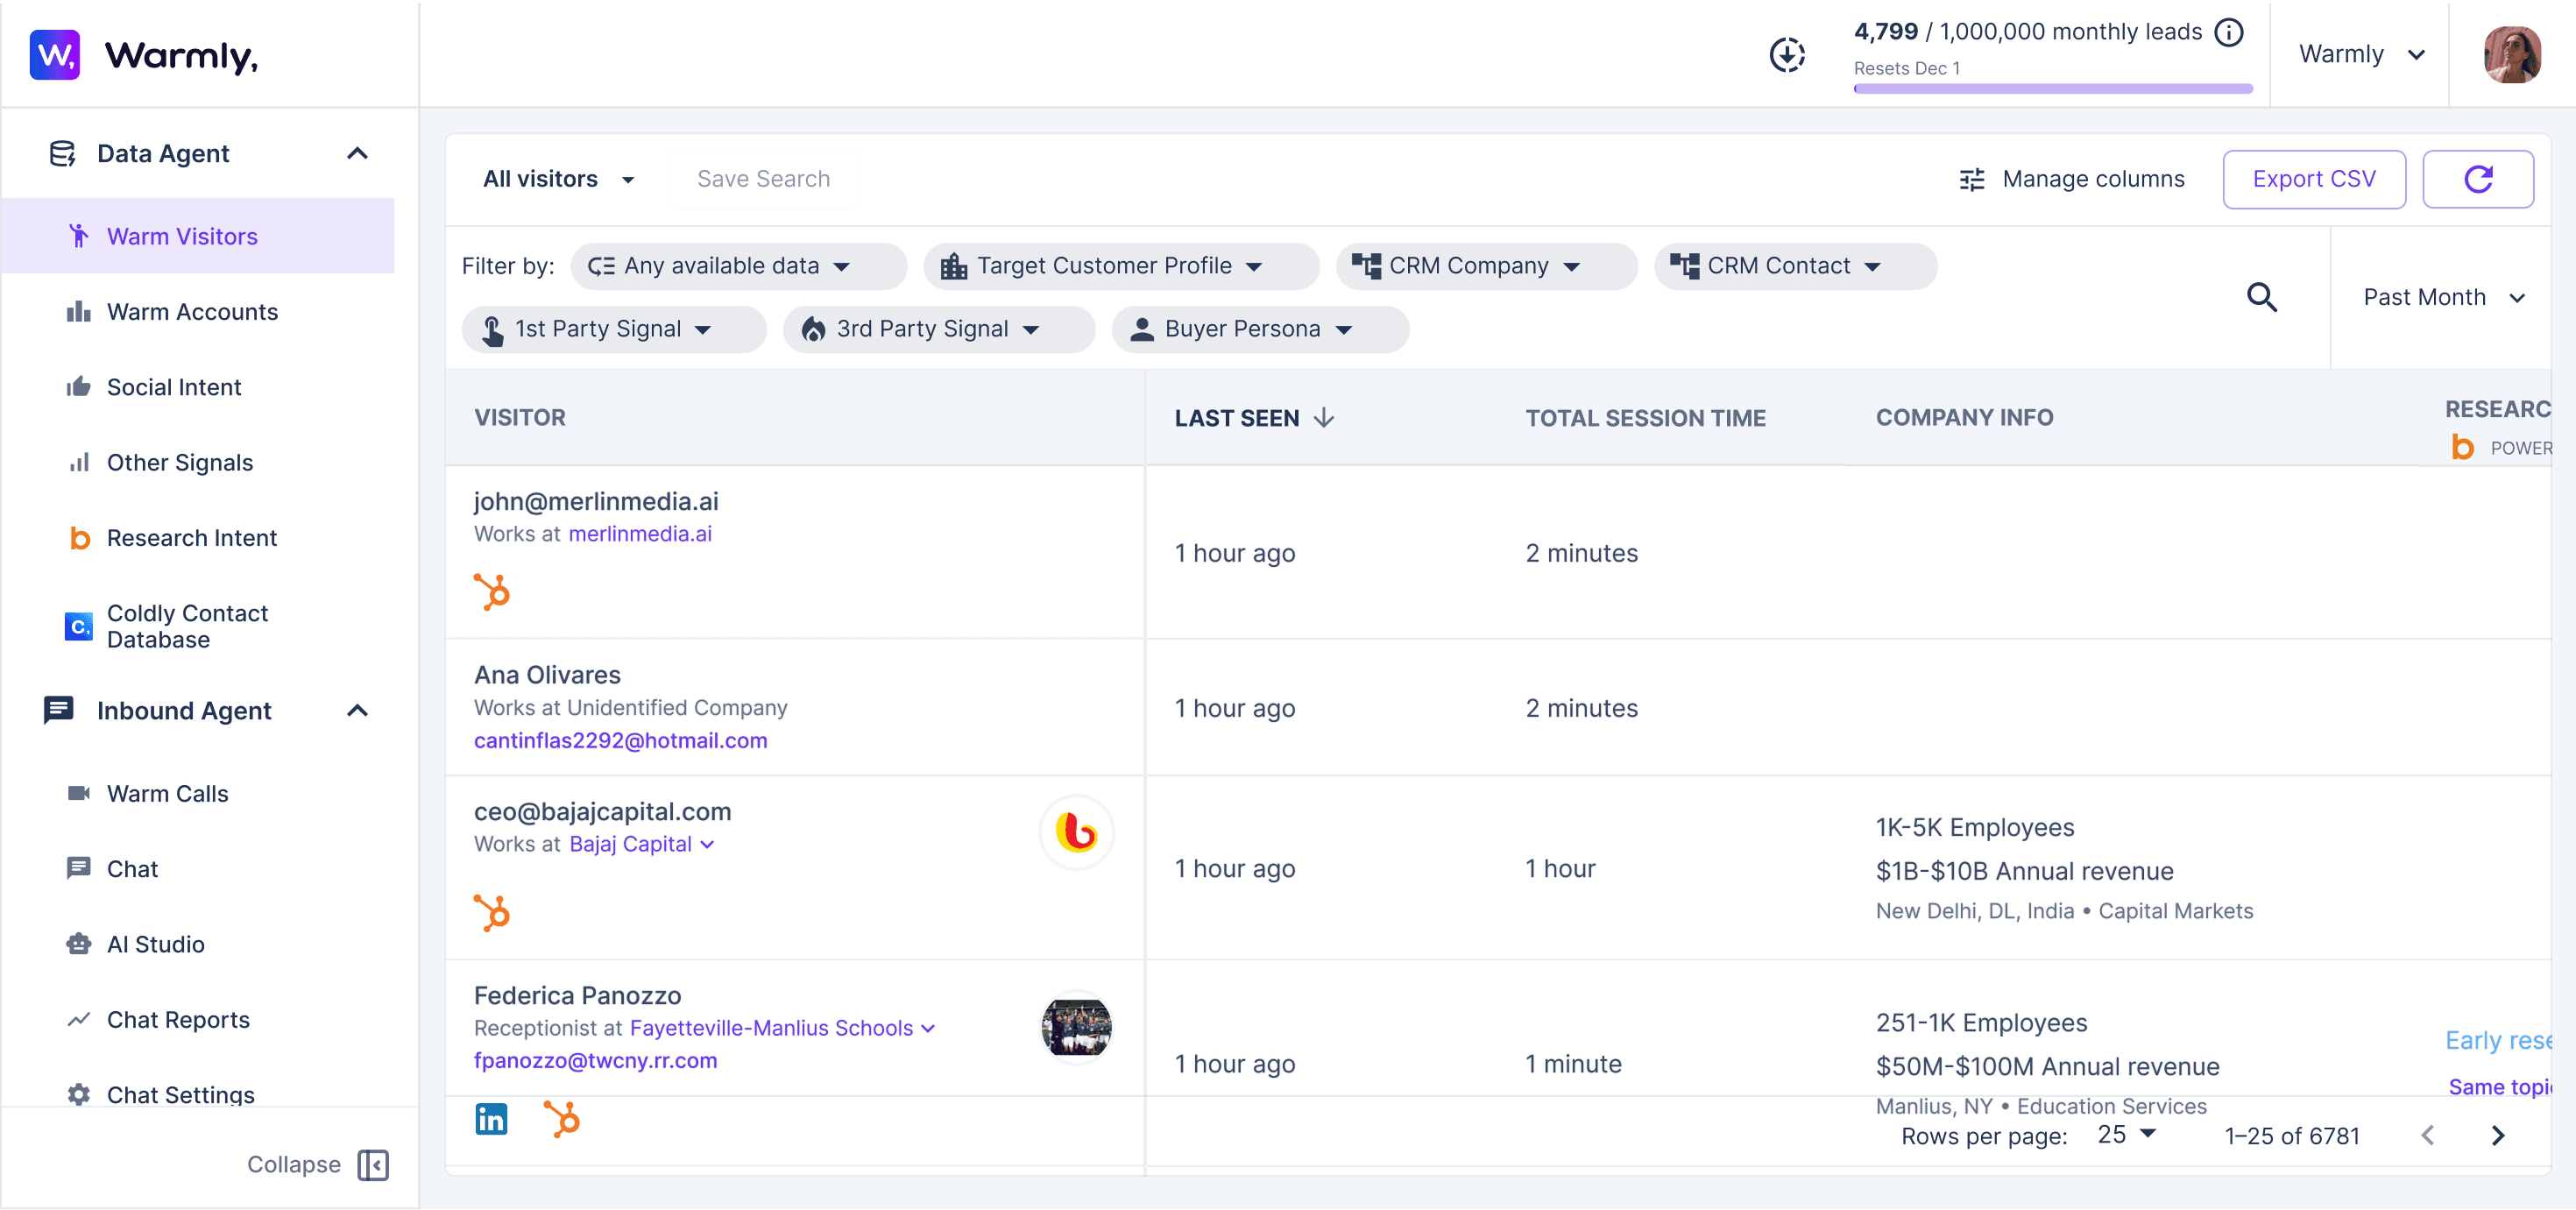Open the Buyer Persona filter

(1260, 329)
